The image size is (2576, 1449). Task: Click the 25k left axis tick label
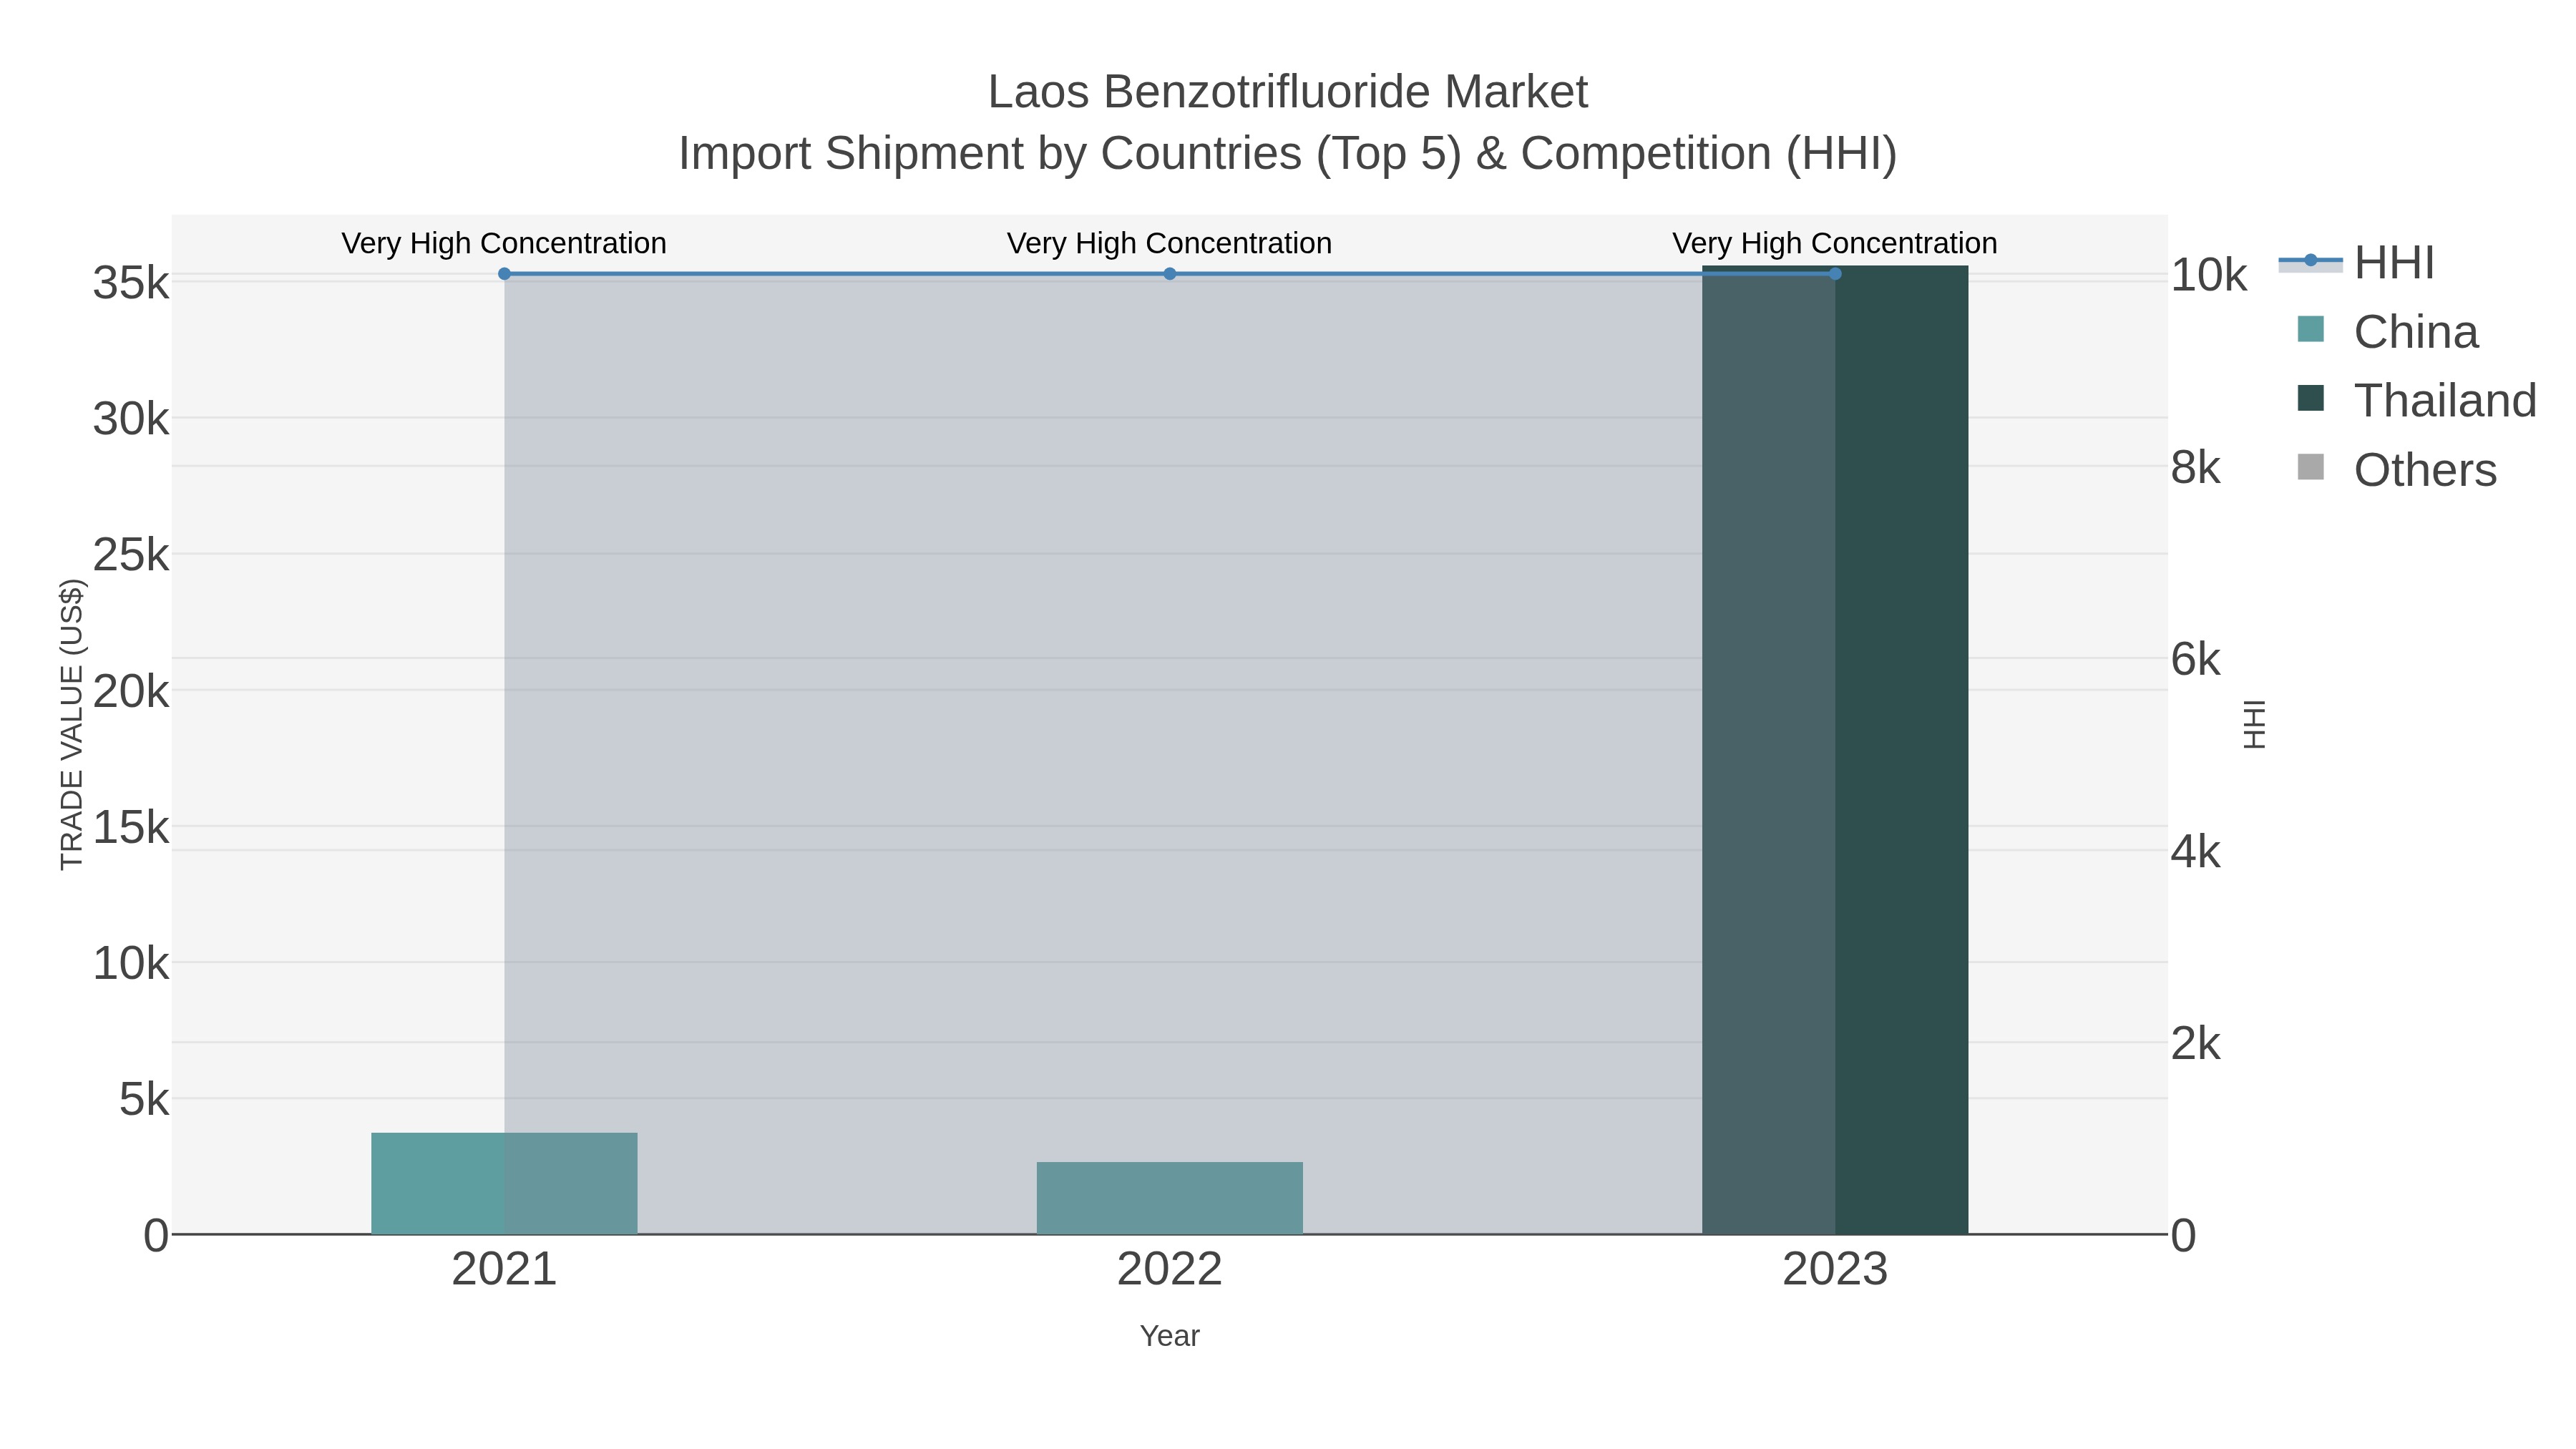coord(131,555)
